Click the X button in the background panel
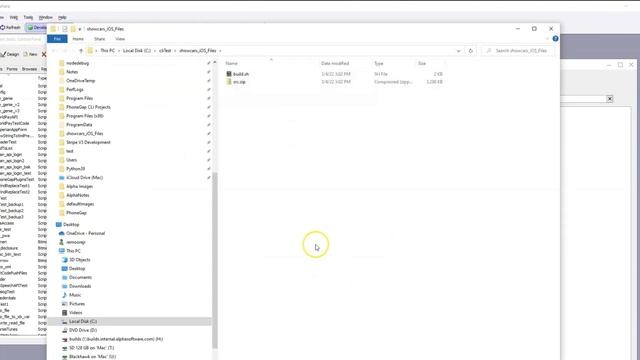The height and width of the screenshot is (360, 640). click(609, 99)
